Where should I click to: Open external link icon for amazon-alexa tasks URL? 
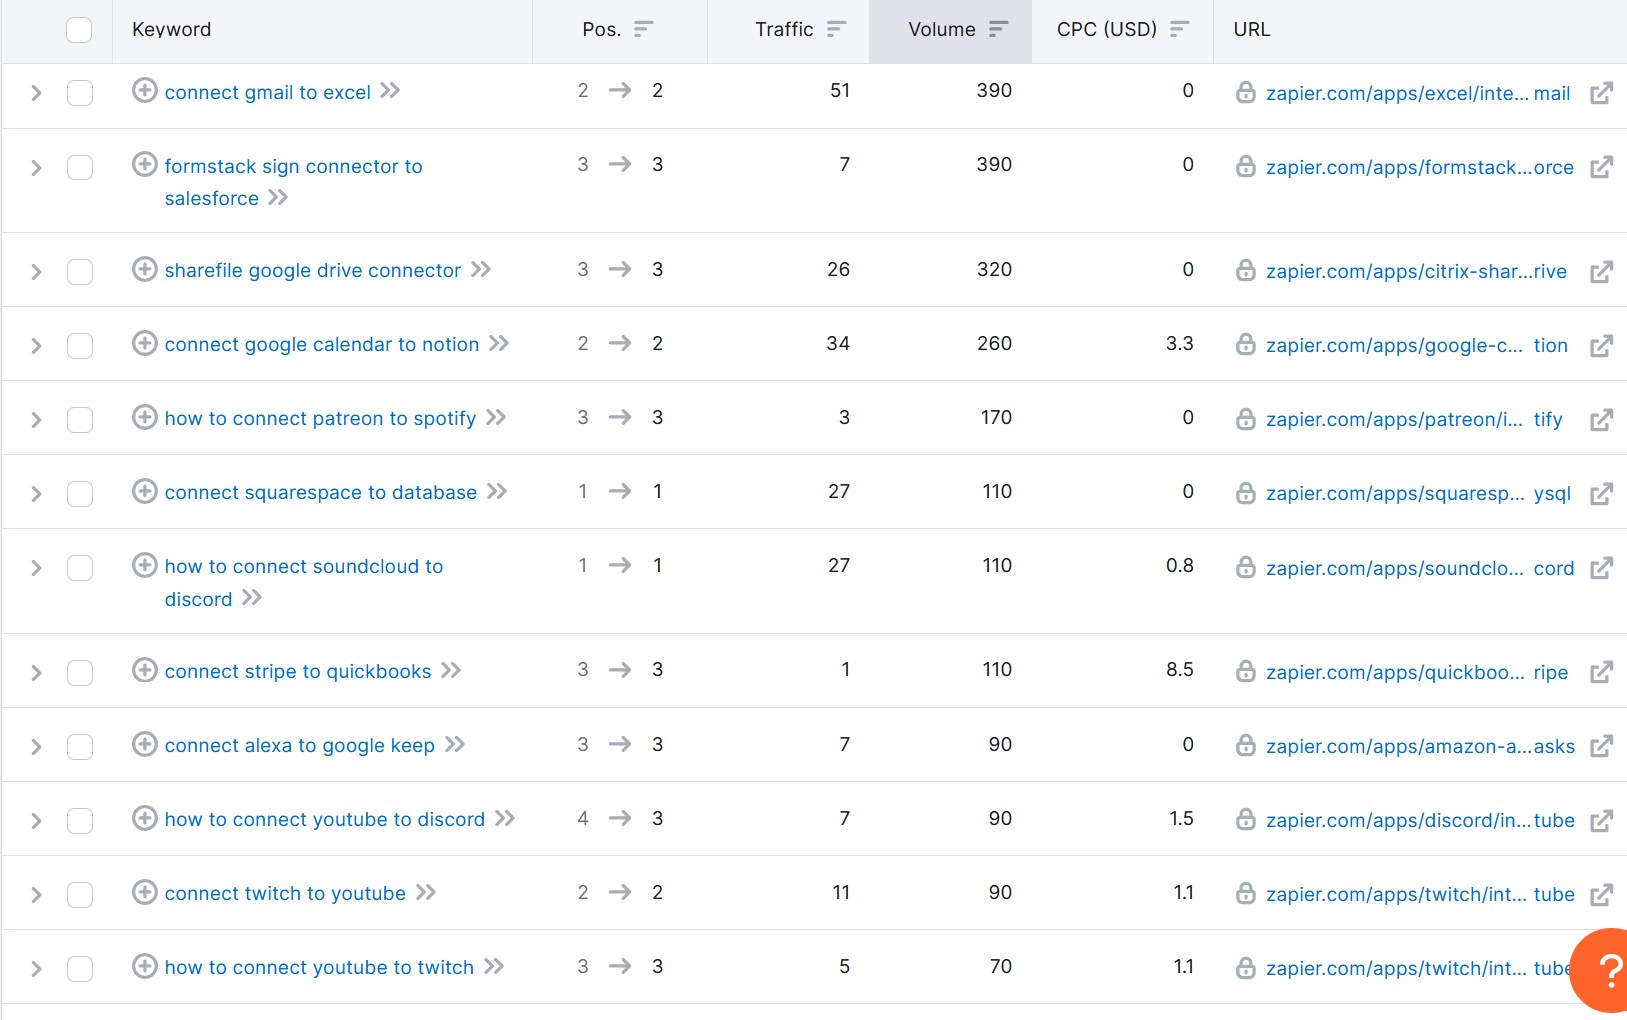(x=1601, y=746)
